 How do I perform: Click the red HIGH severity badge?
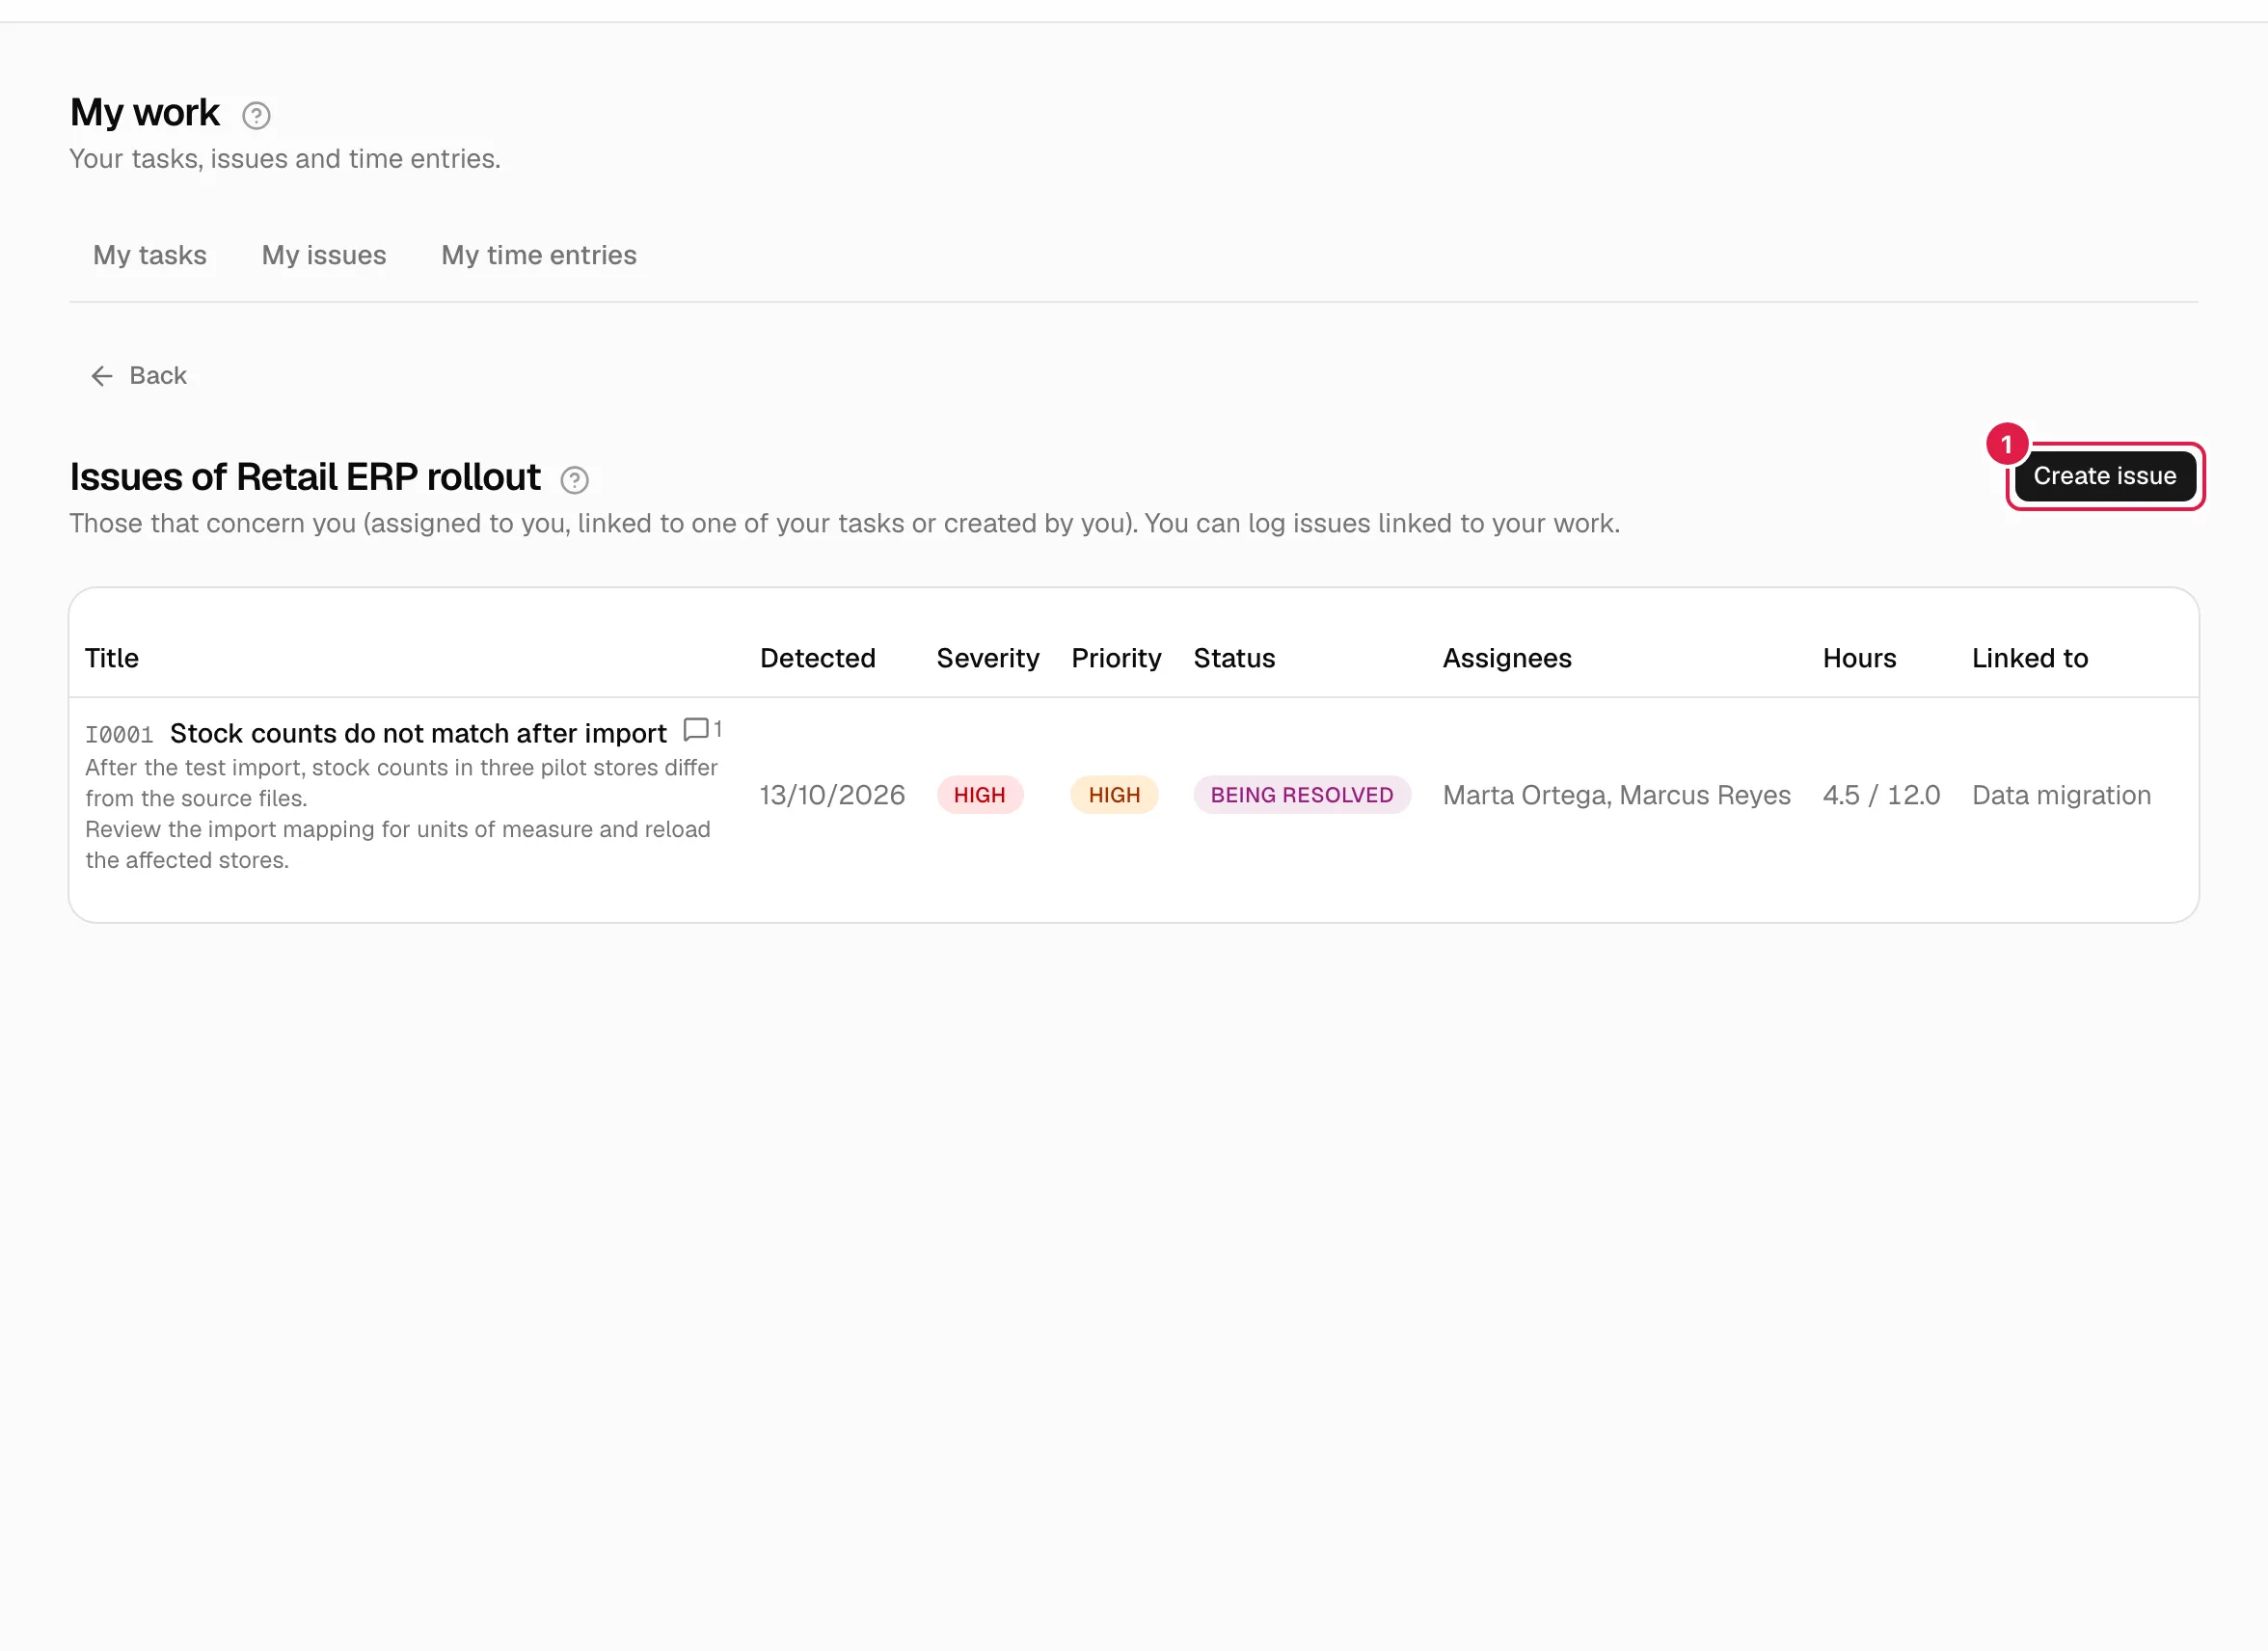coord(980,795)
